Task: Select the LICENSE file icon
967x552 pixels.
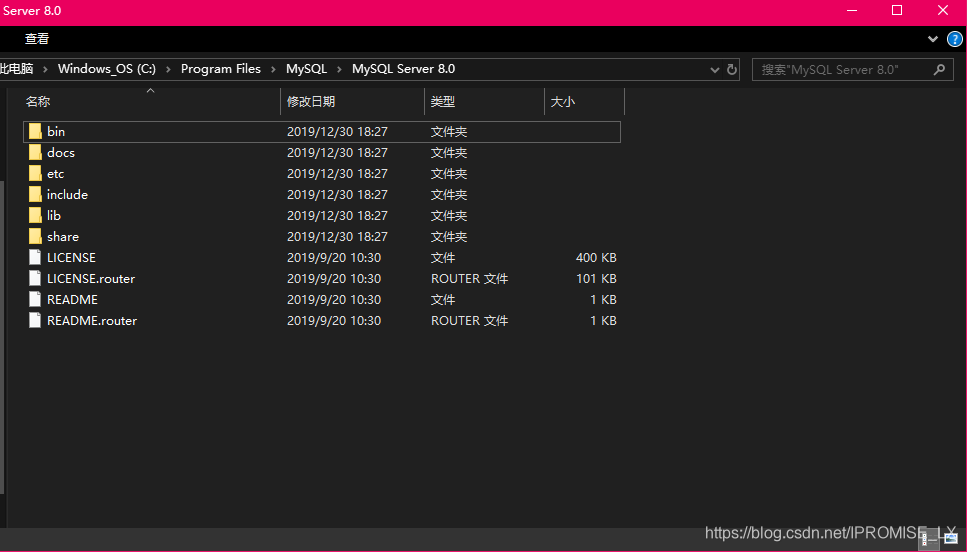Action: coord(35,257)
